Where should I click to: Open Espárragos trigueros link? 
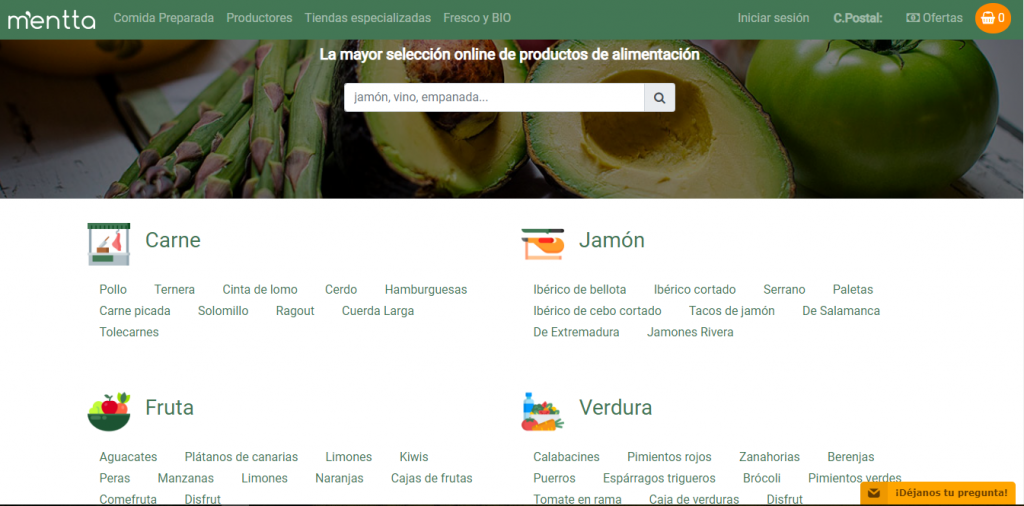(659, 478)
